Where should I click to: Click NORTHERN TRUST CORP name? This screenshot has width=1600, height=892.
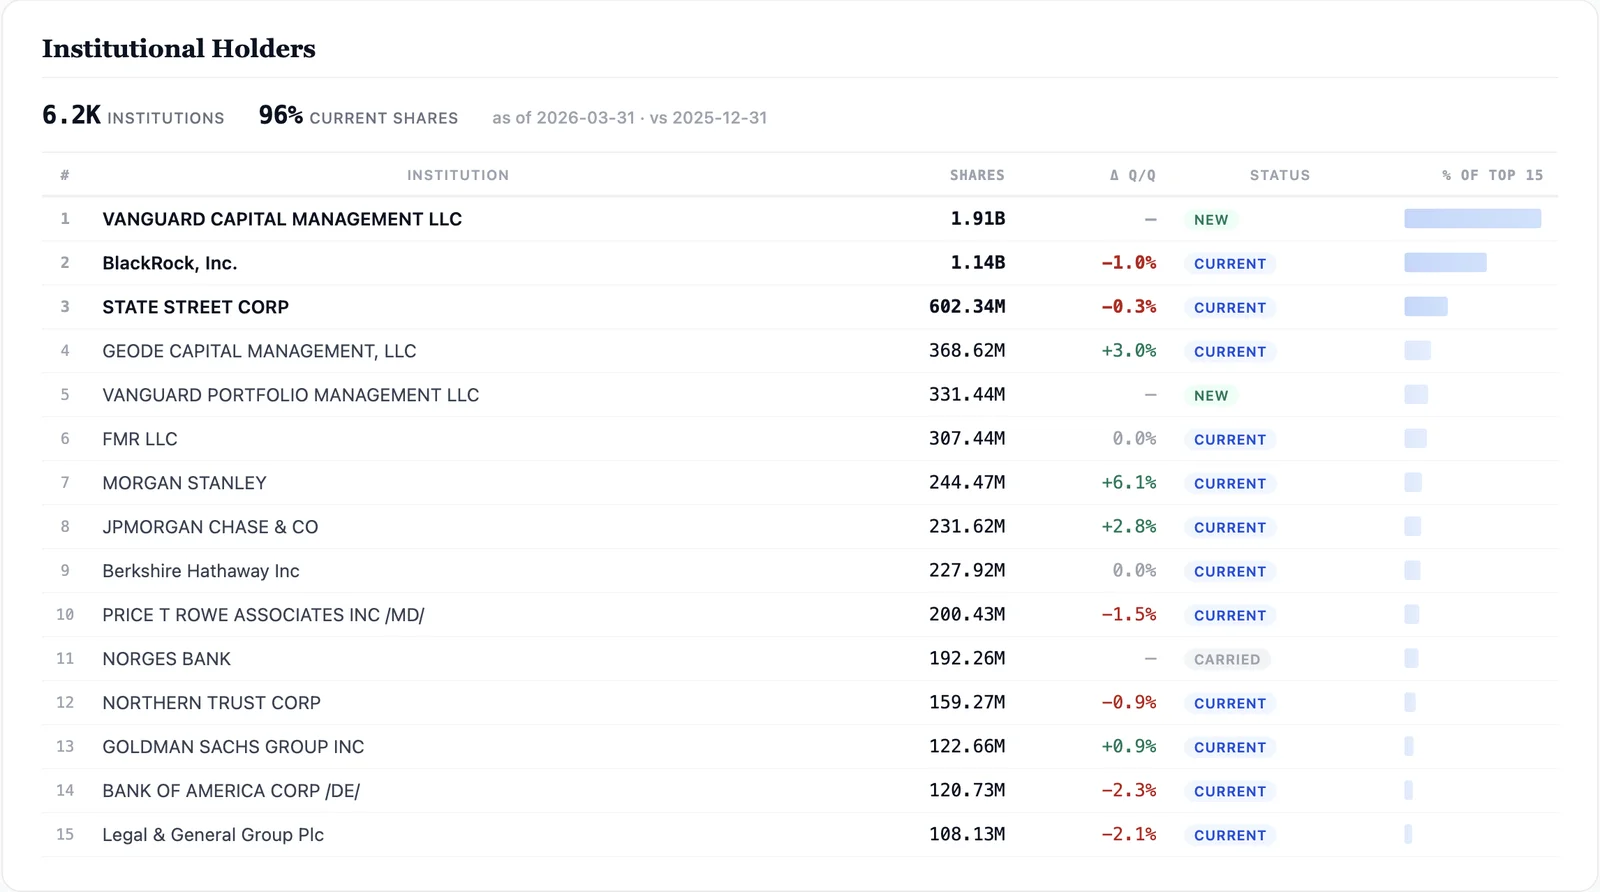(211, 703)
